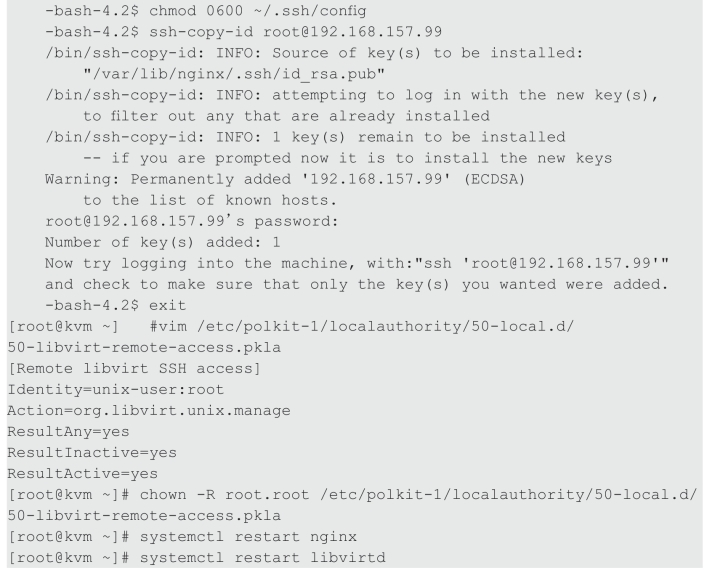The width and height of the screenshot is (707, 570).
Task: Select the known hosts line
Action: (210, 200)
